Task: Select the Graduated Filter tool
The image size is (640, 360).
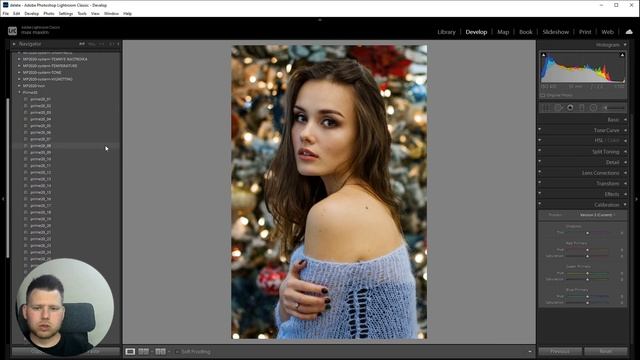Action: [x=582, y=108]
